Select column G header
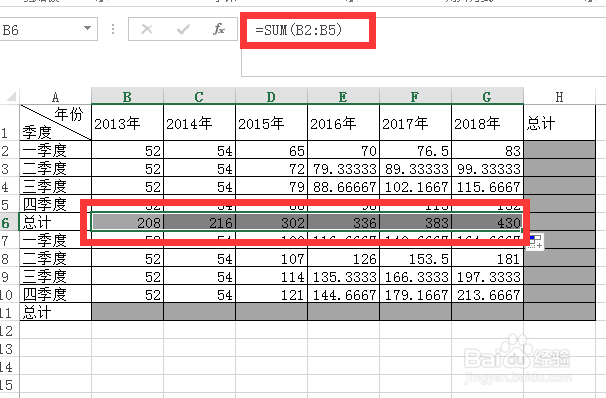Viewport: 606px width, 398px height. point(487,96)
